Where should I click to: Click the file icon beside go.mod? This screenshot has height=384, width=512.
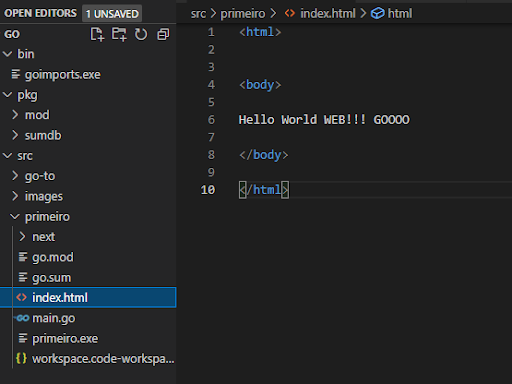pyautogui.click(x=23, y=257)
